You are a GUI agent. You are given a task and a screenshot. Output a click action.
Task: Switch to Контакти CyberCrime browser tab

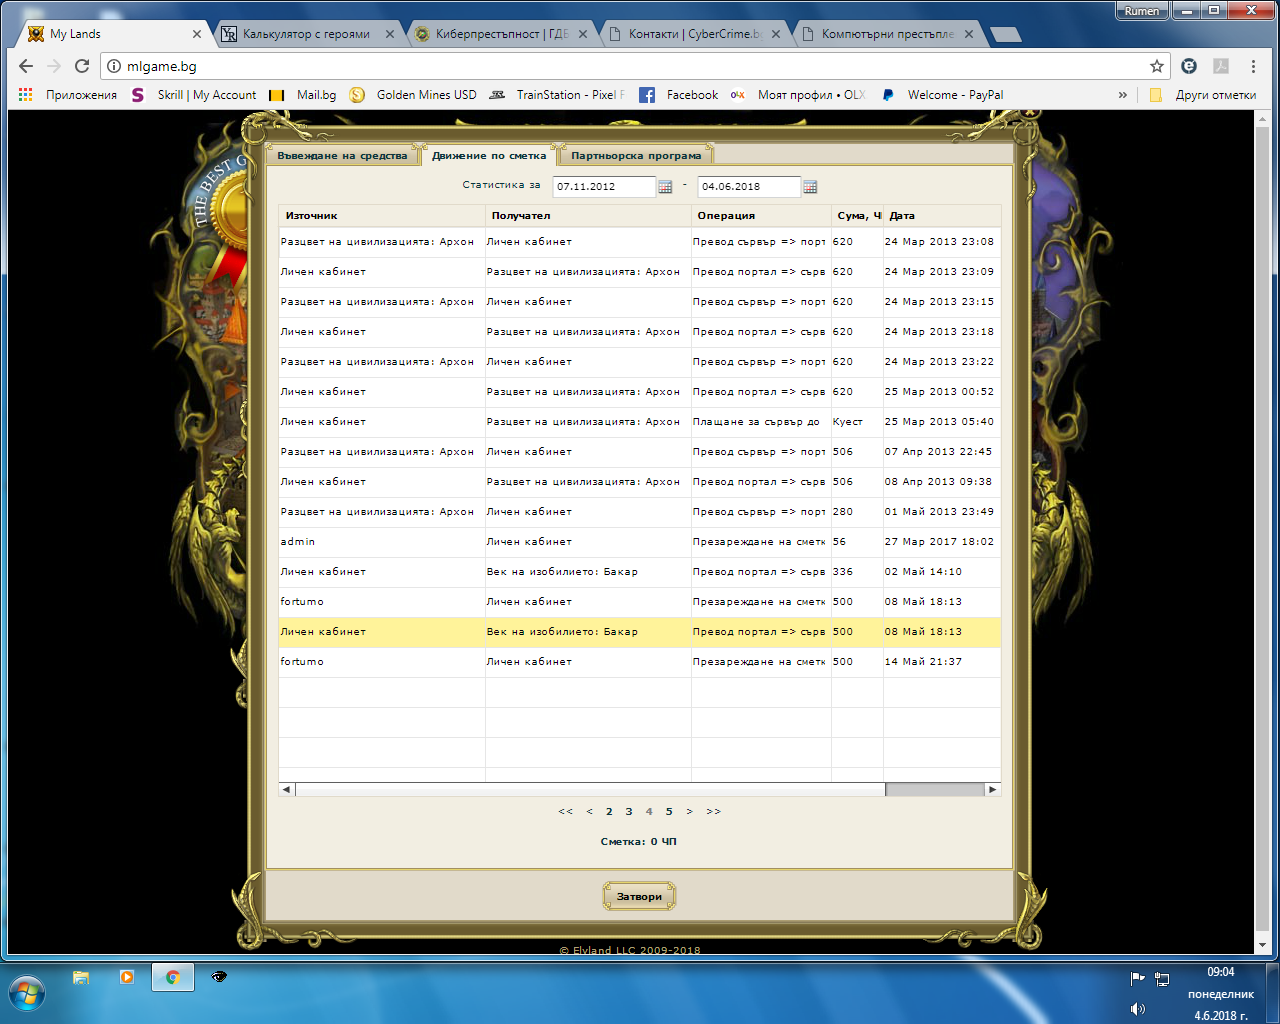[x=693, y=34]
